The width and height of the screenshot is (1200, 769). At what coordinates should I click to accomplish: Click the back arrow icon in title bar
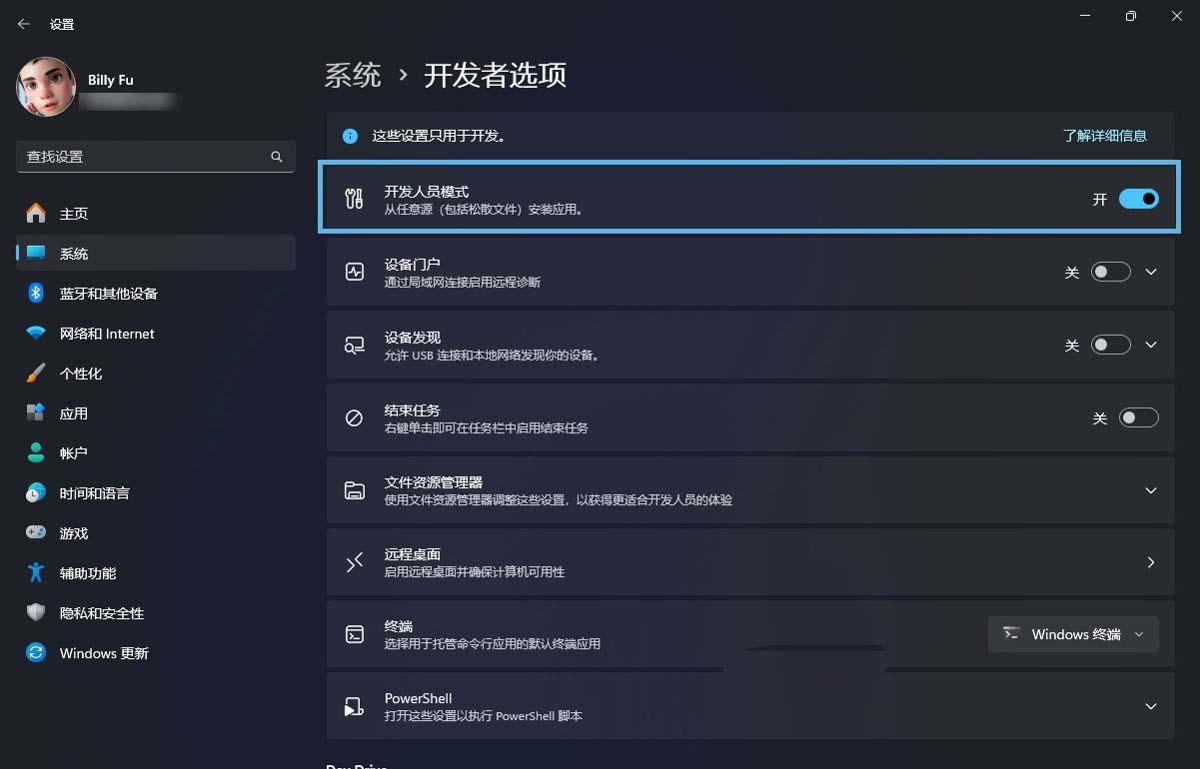[x=24, y=24]
